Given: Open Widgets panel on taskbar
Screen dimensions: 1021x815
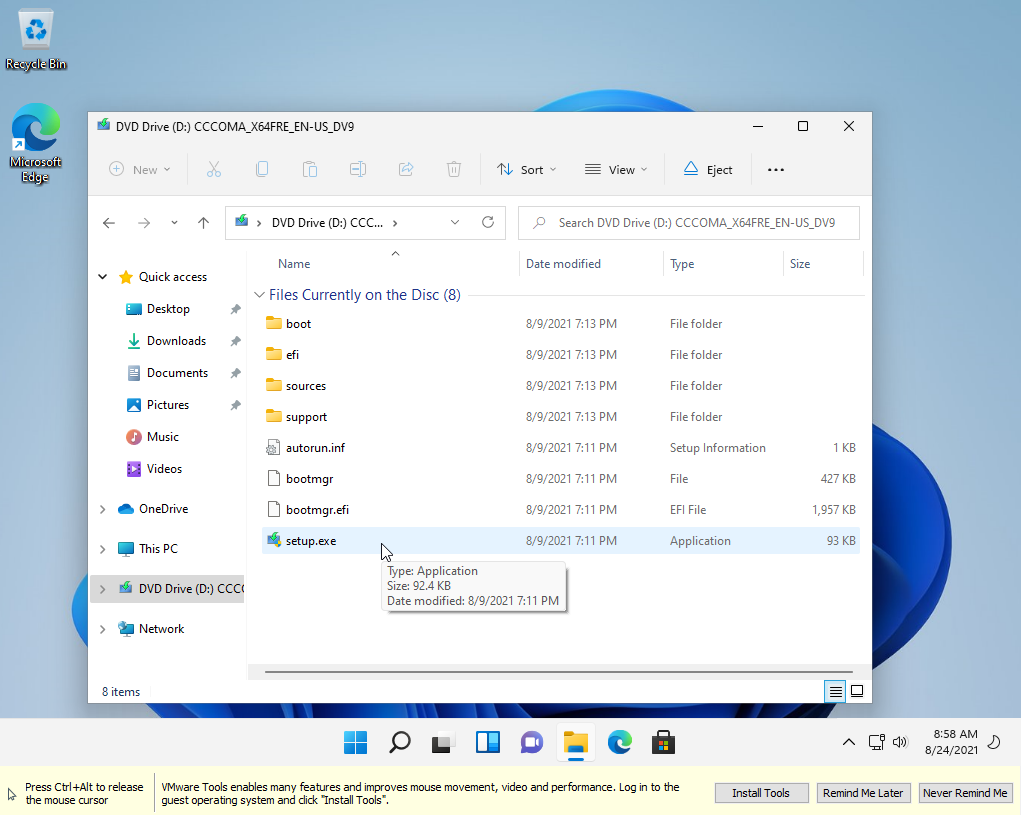Looking at the screenshot, I should pos(487,743).
